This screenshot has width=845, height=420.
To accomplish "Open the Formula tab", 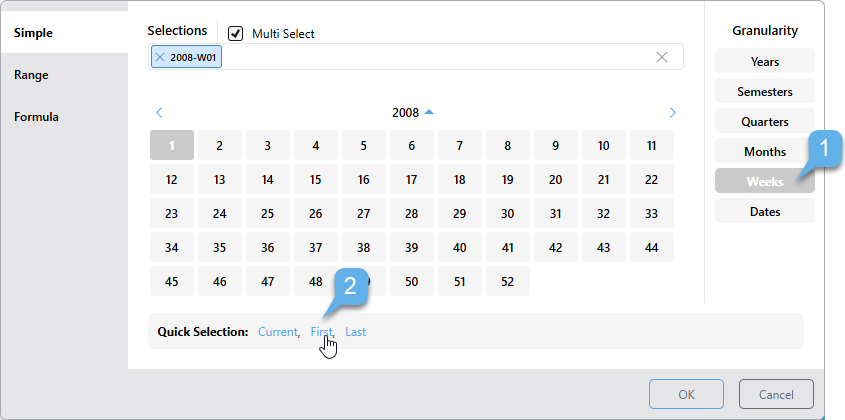I will [36, 117].
